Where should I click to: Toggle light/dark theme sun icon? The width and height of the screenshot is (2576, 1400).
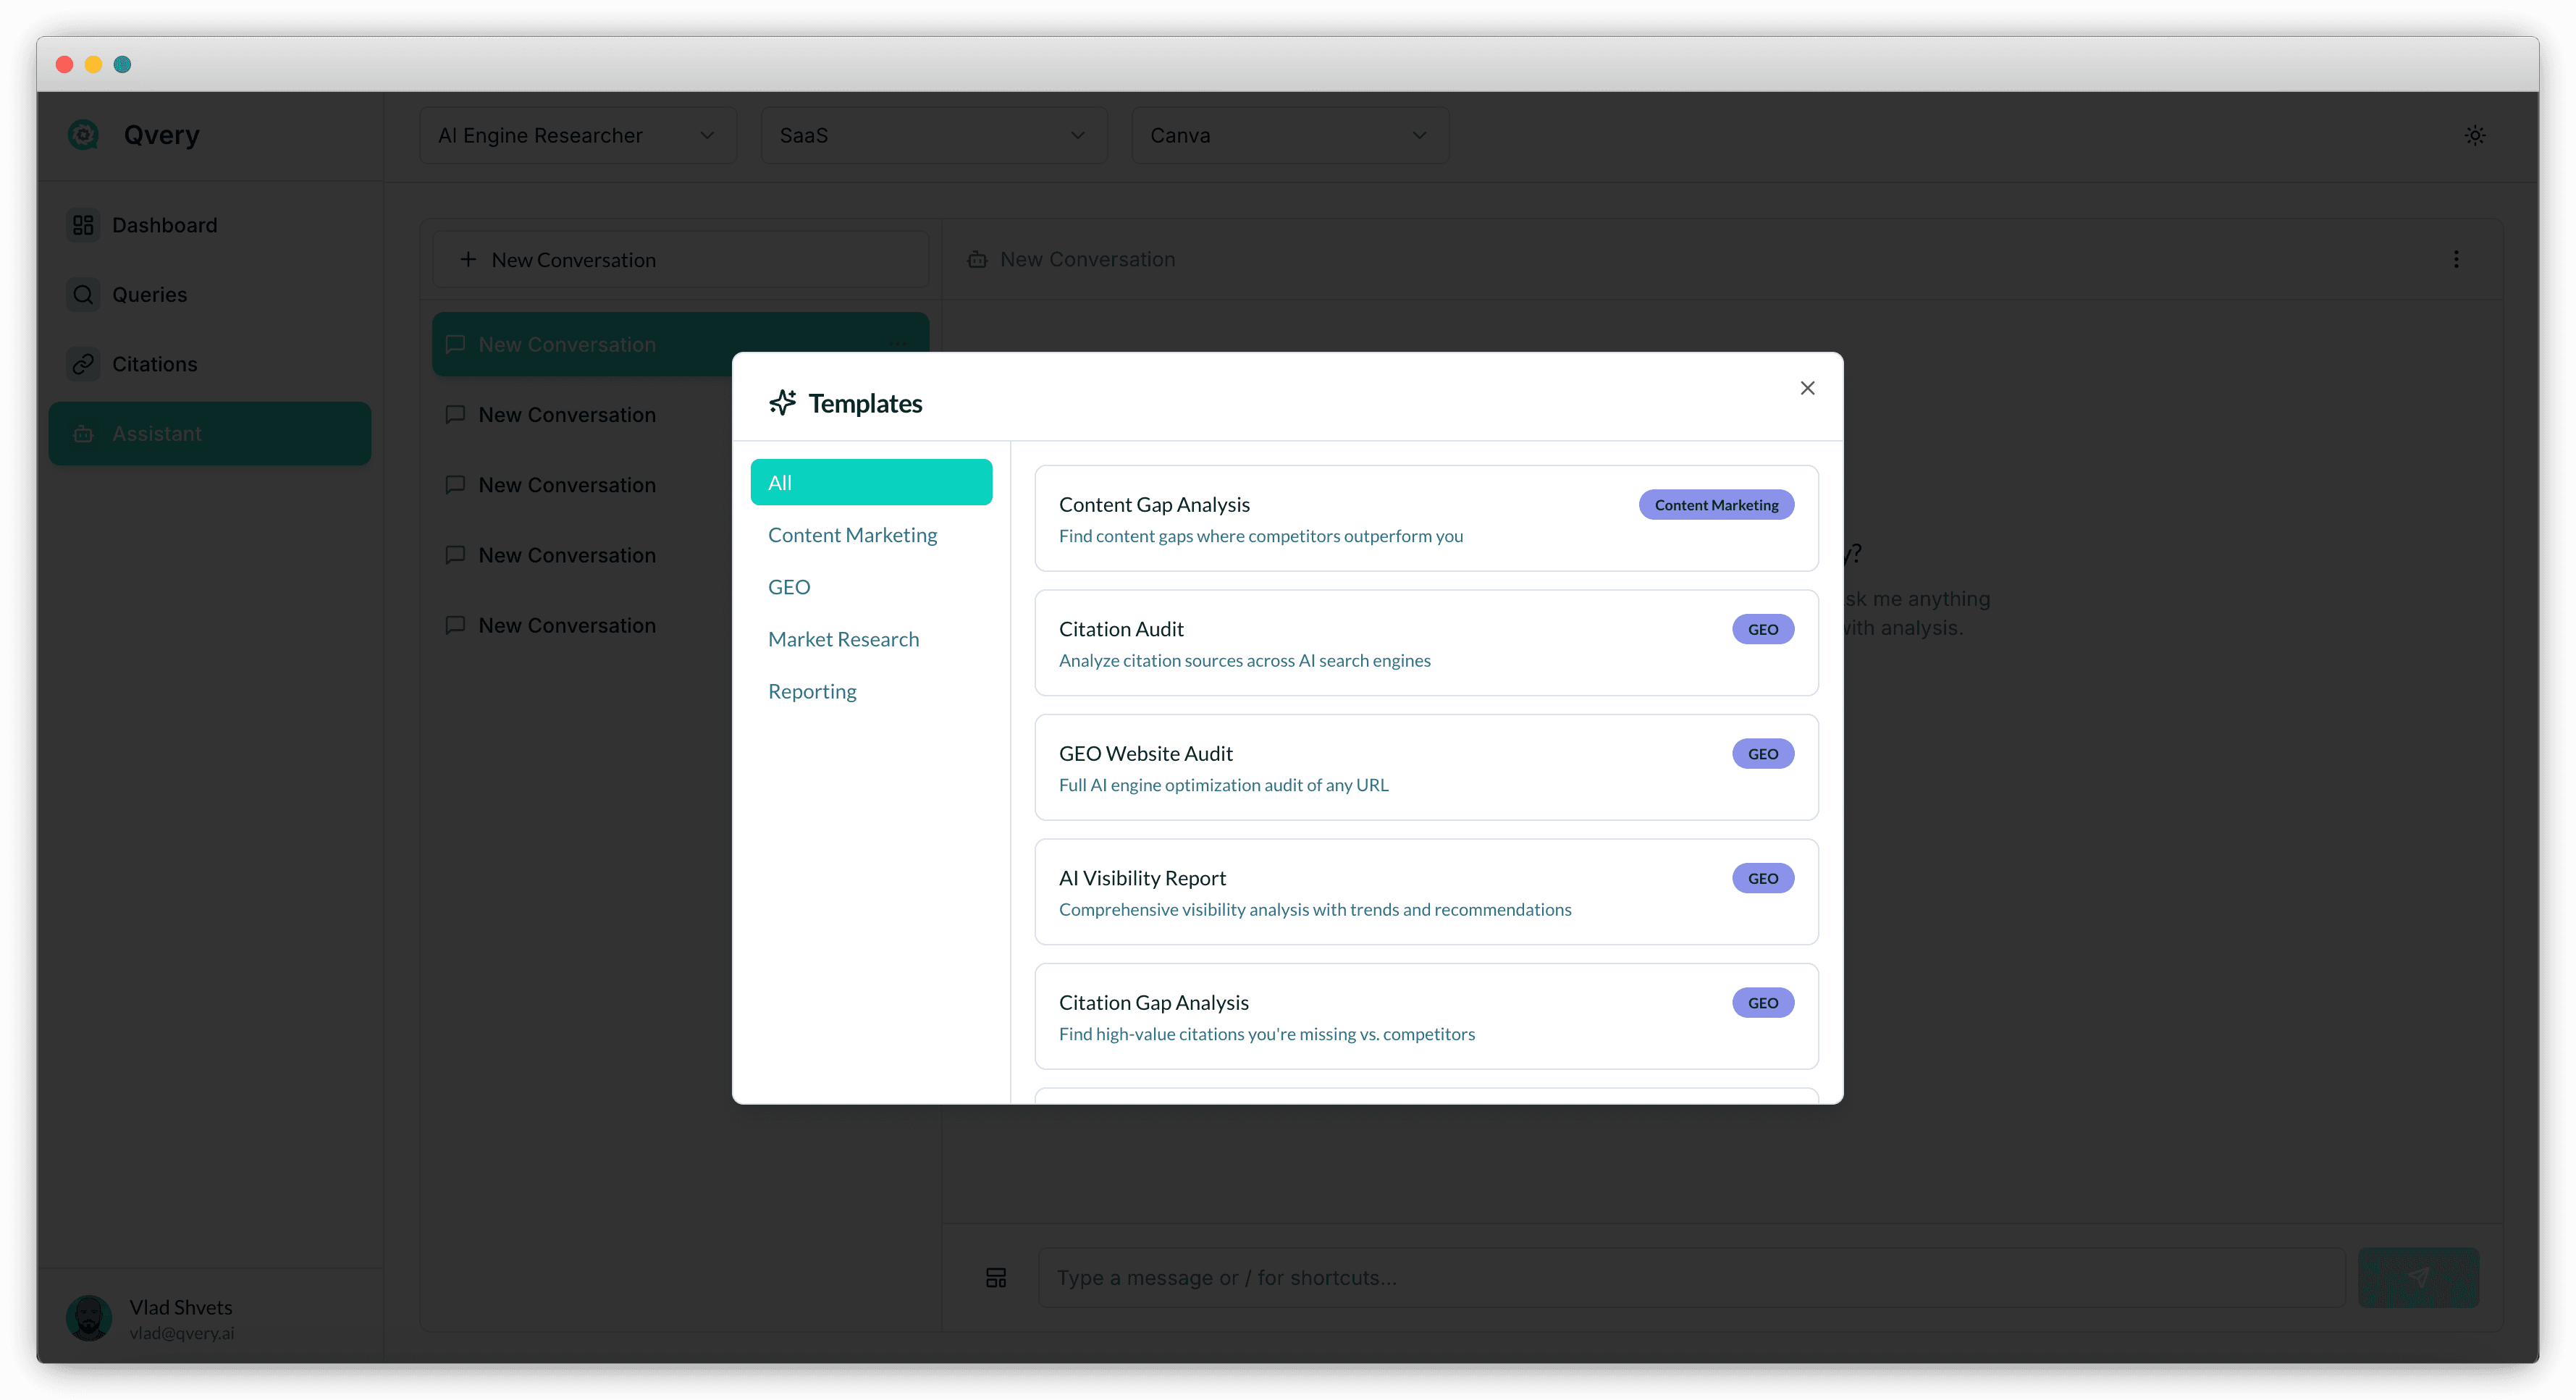coord(2475,135)
